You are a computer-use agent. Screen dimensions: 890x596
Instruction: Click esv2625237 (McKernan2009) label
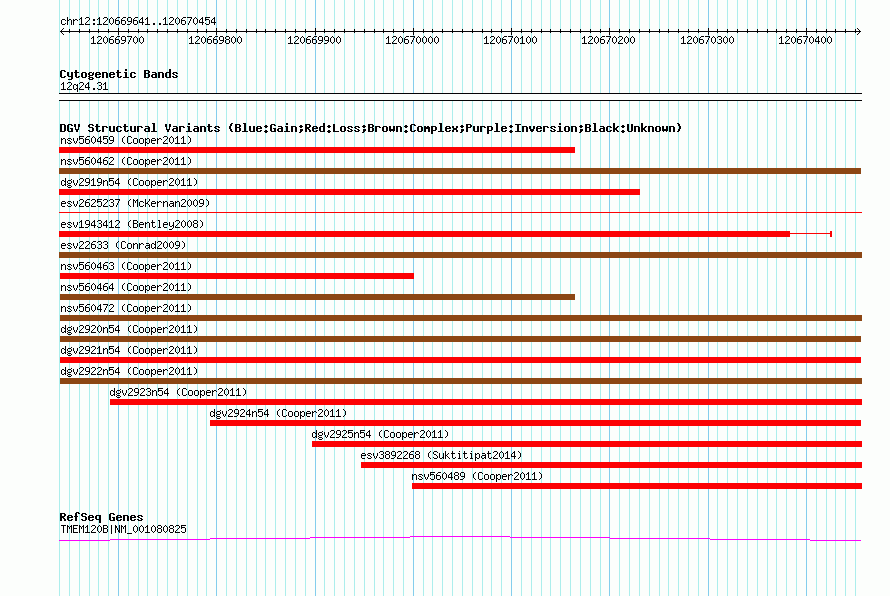coord(135,203)
